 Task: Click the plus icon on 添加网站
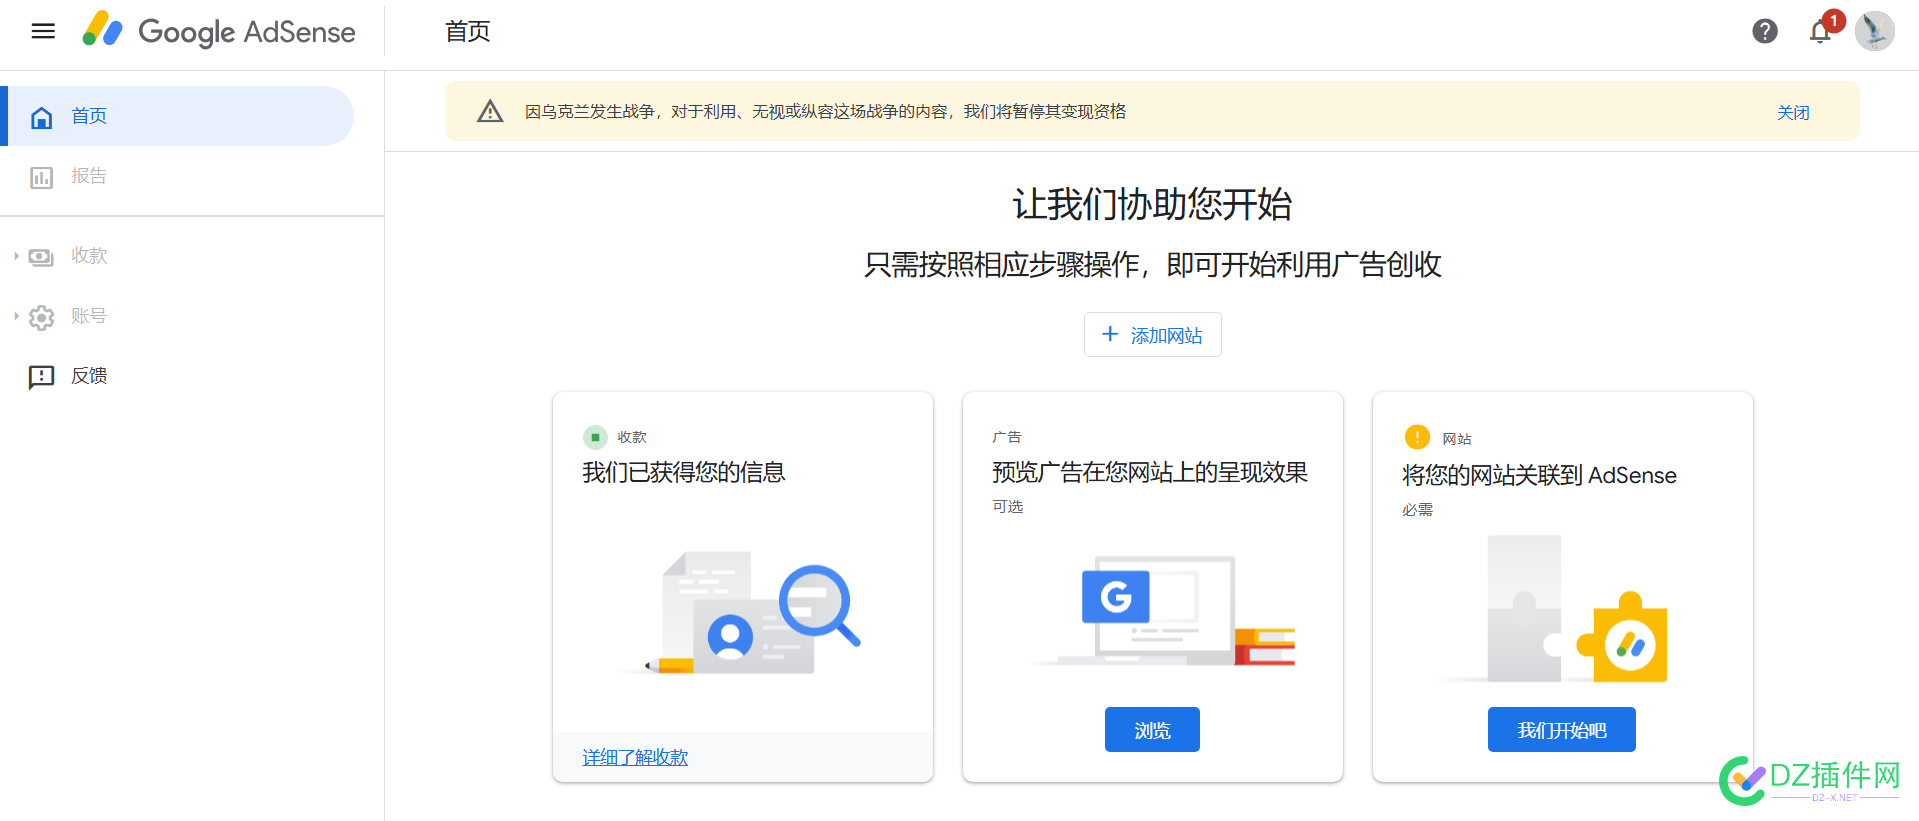(x=1110, y=334)
